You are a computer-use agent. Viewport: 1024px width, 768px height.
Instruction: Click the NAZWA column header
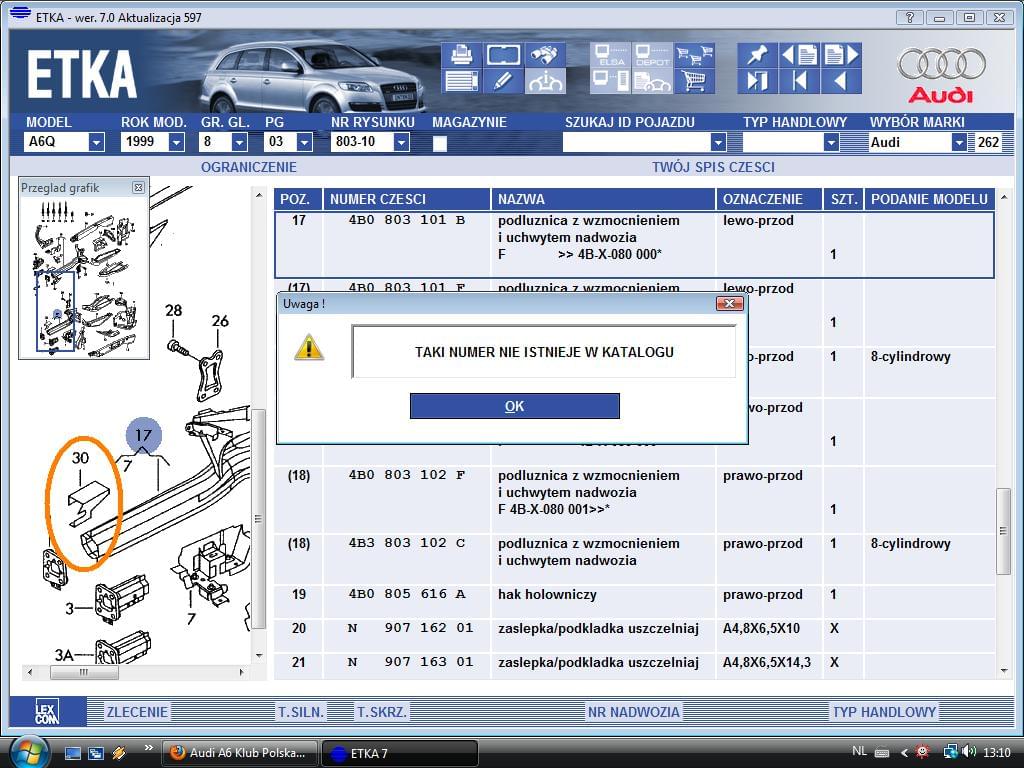(603, 199)
